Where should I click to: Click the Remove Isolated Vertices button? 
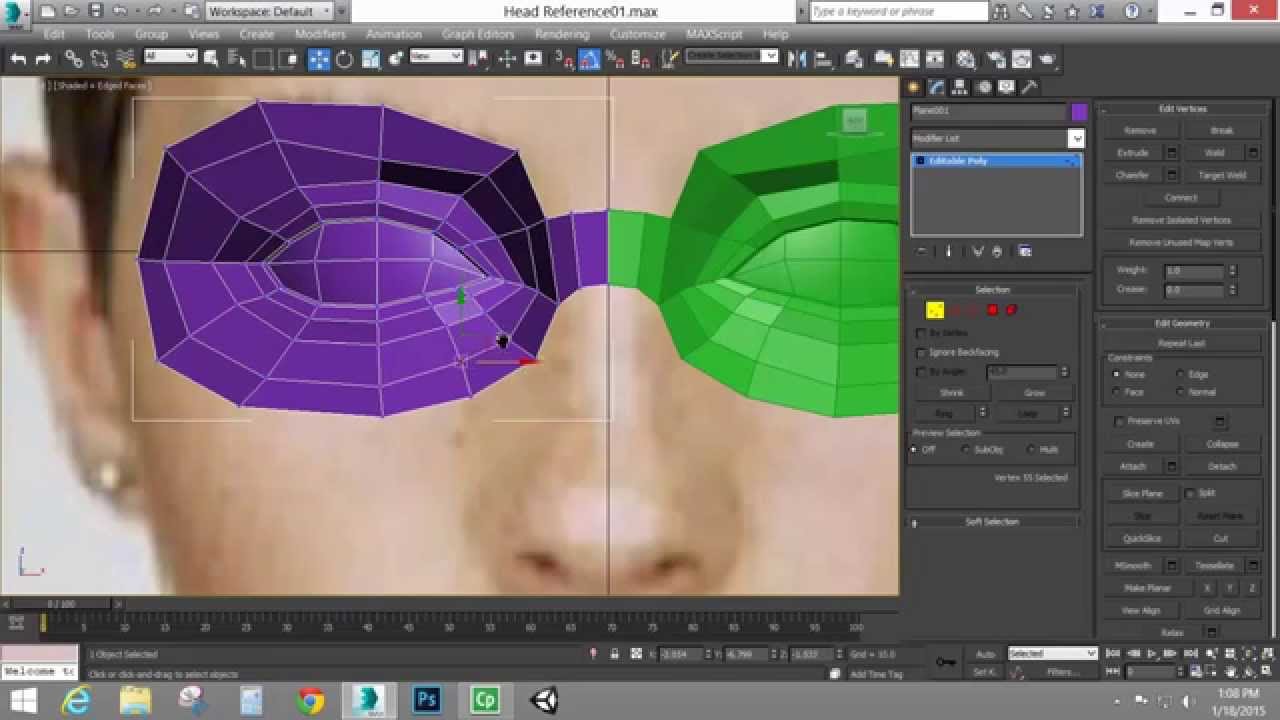coord(1180,220)
